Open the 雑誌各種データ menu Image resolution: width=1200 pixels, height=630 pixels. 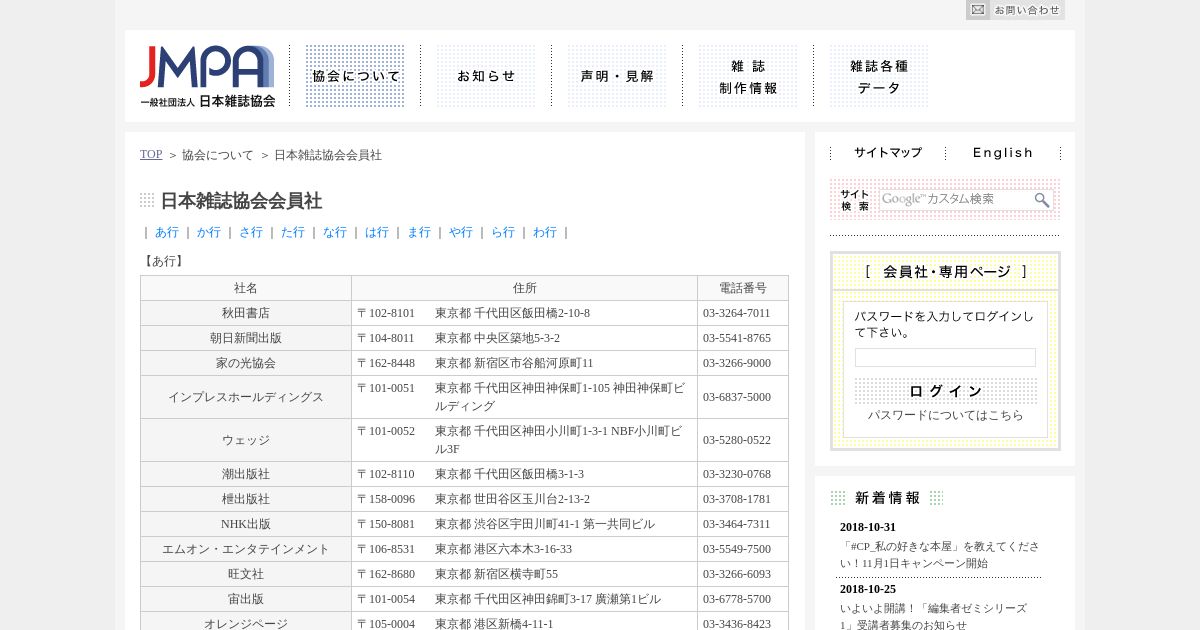click(x=879, y=76)
